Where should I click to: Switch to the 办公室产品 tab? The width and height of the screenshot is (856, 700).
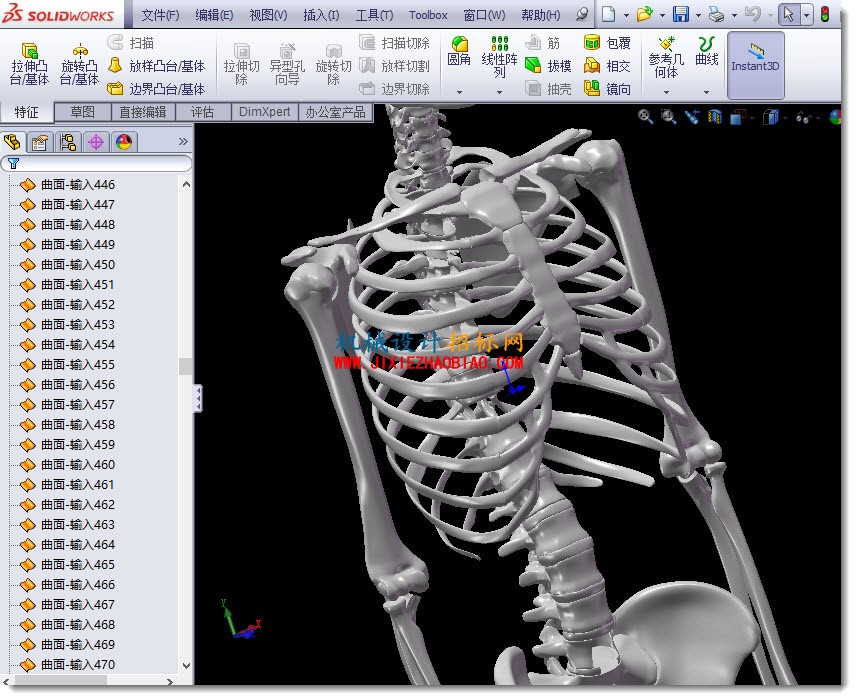coord(335,112)
